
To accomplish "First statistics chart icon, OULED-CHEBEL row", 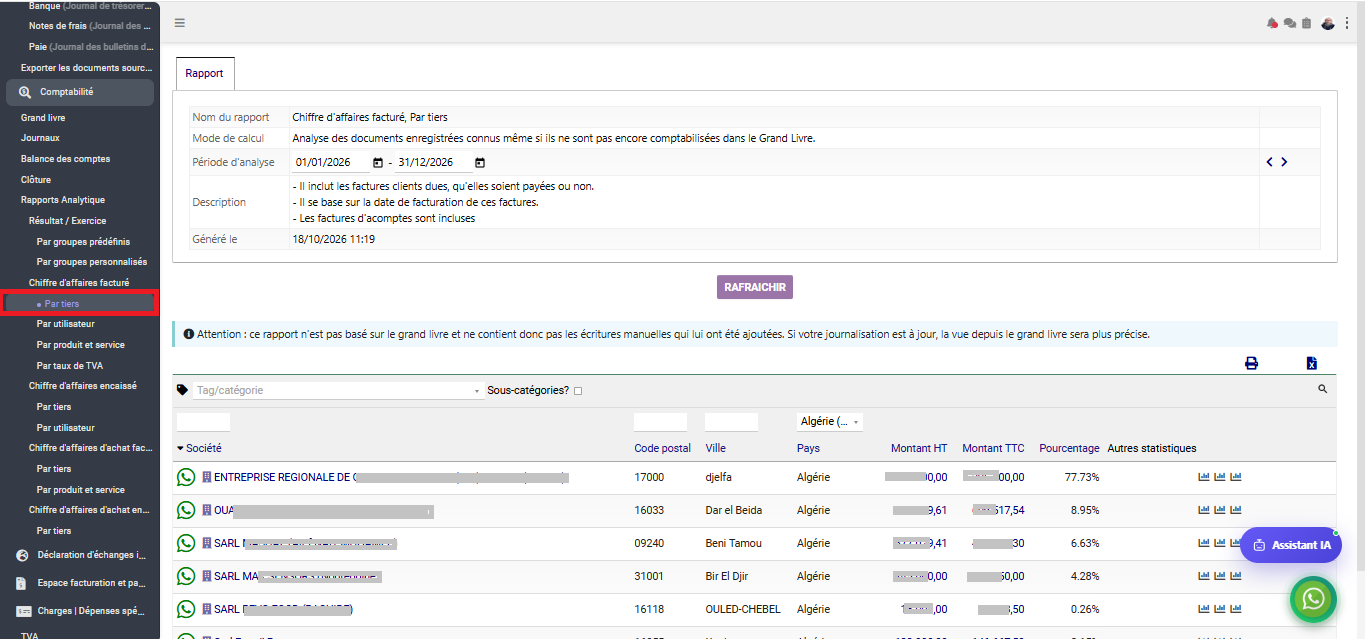I will click(x=1204, y=609).
